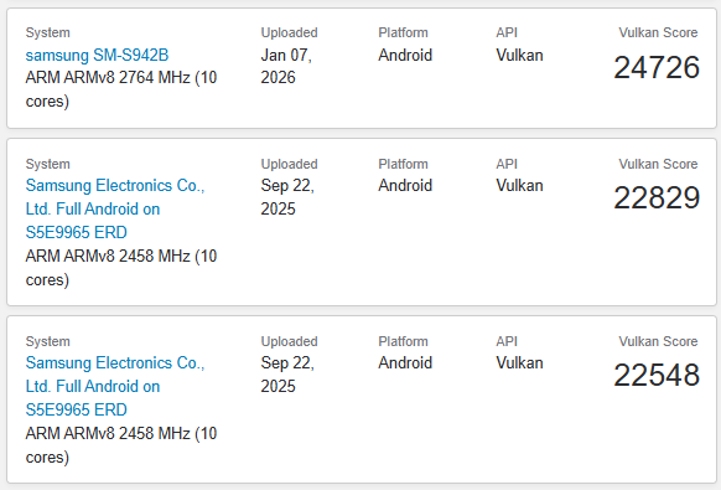The width and height of the screenshot is (721, 490).
Task: Click the System label above samsung SM-S942B
Action: click(48, 33)
